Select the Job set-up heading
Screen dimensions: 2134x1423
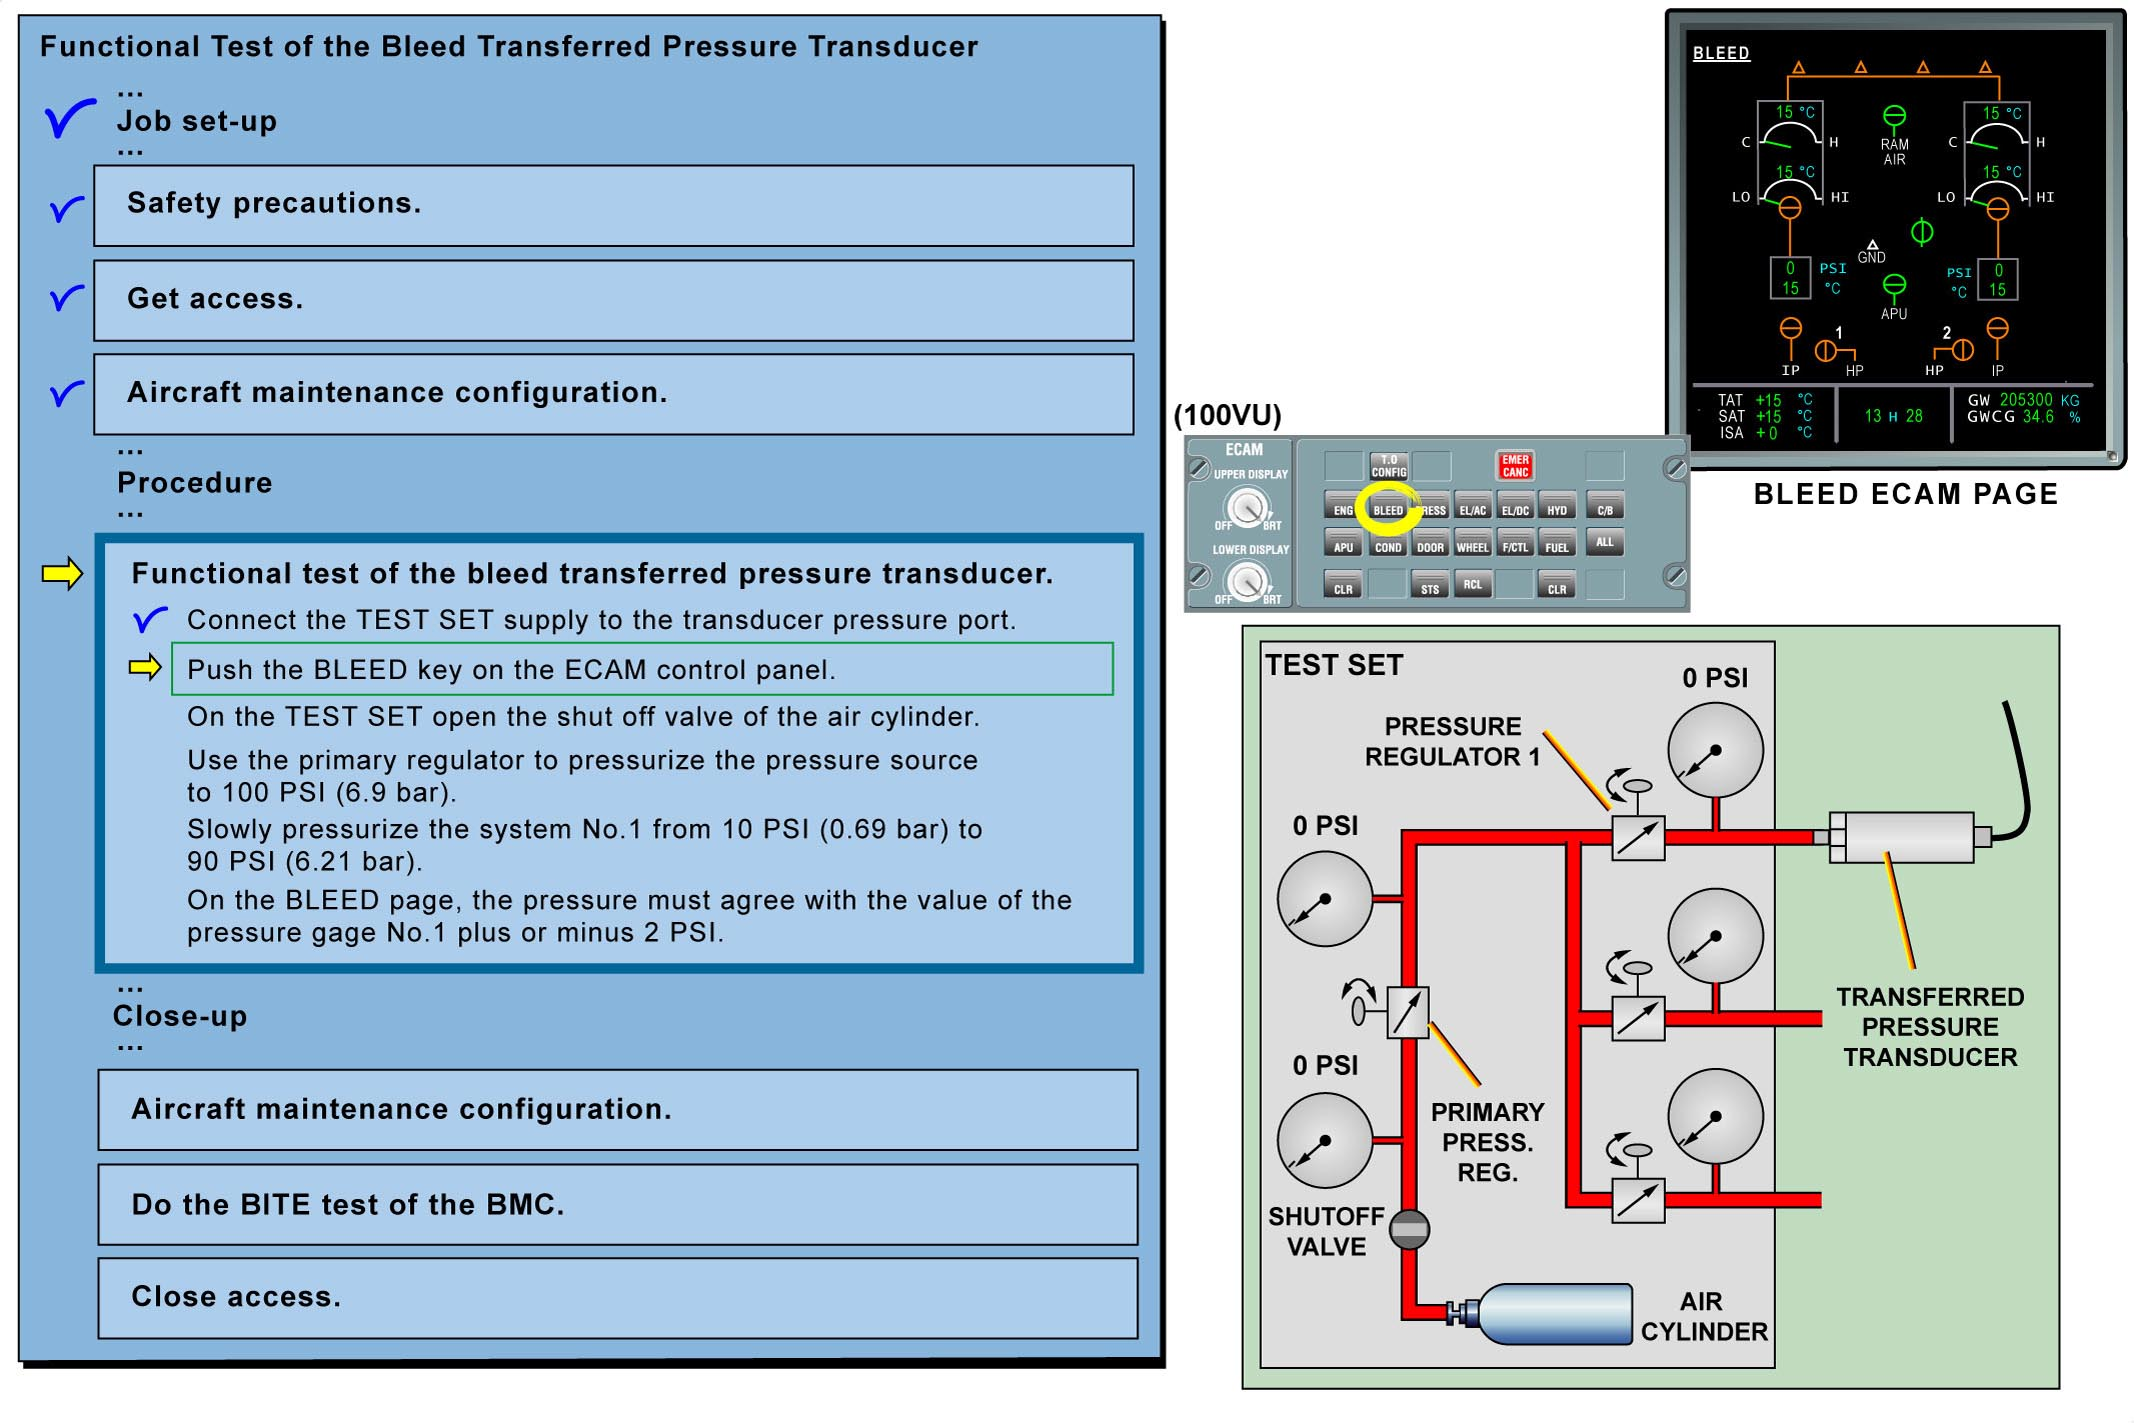click(x=197, y=121)
